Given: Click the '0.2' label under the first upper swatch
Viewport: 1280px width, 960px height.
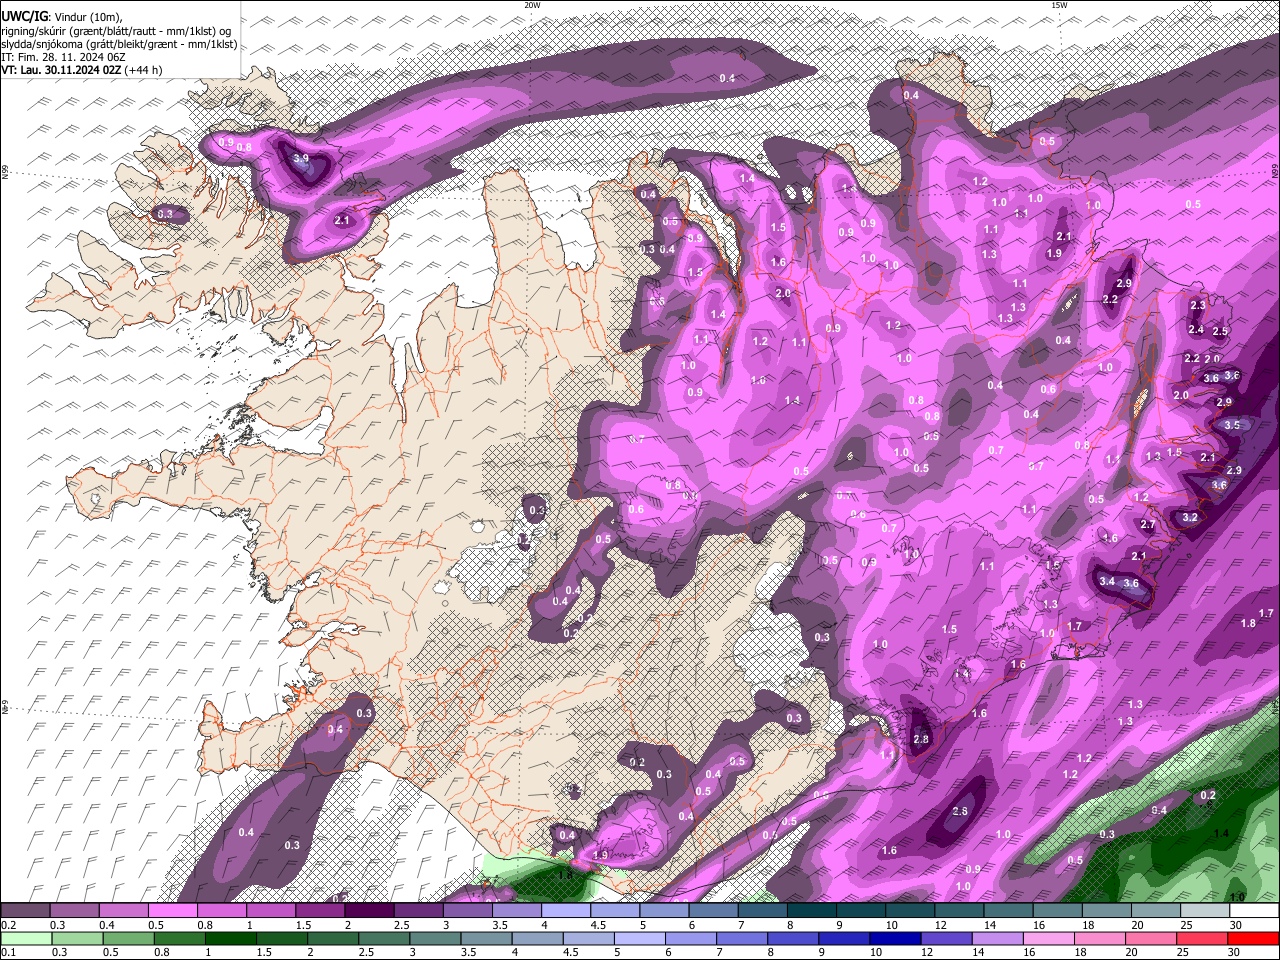Looking at the screenshot, I should click(x=8, y=925).
